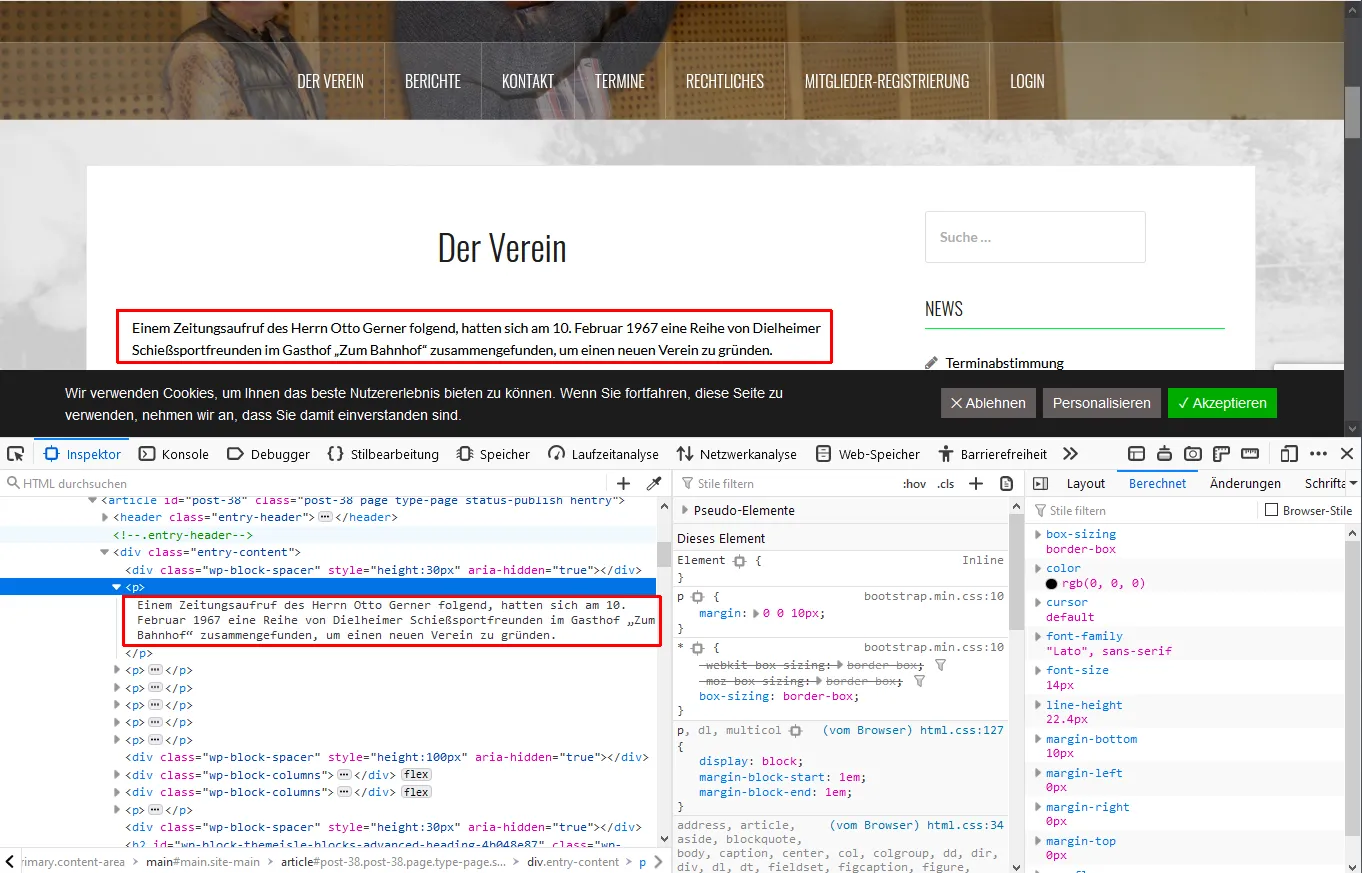
Task: Accept cookies with the Akzeptieren button
Action: tap(1222, 403)
